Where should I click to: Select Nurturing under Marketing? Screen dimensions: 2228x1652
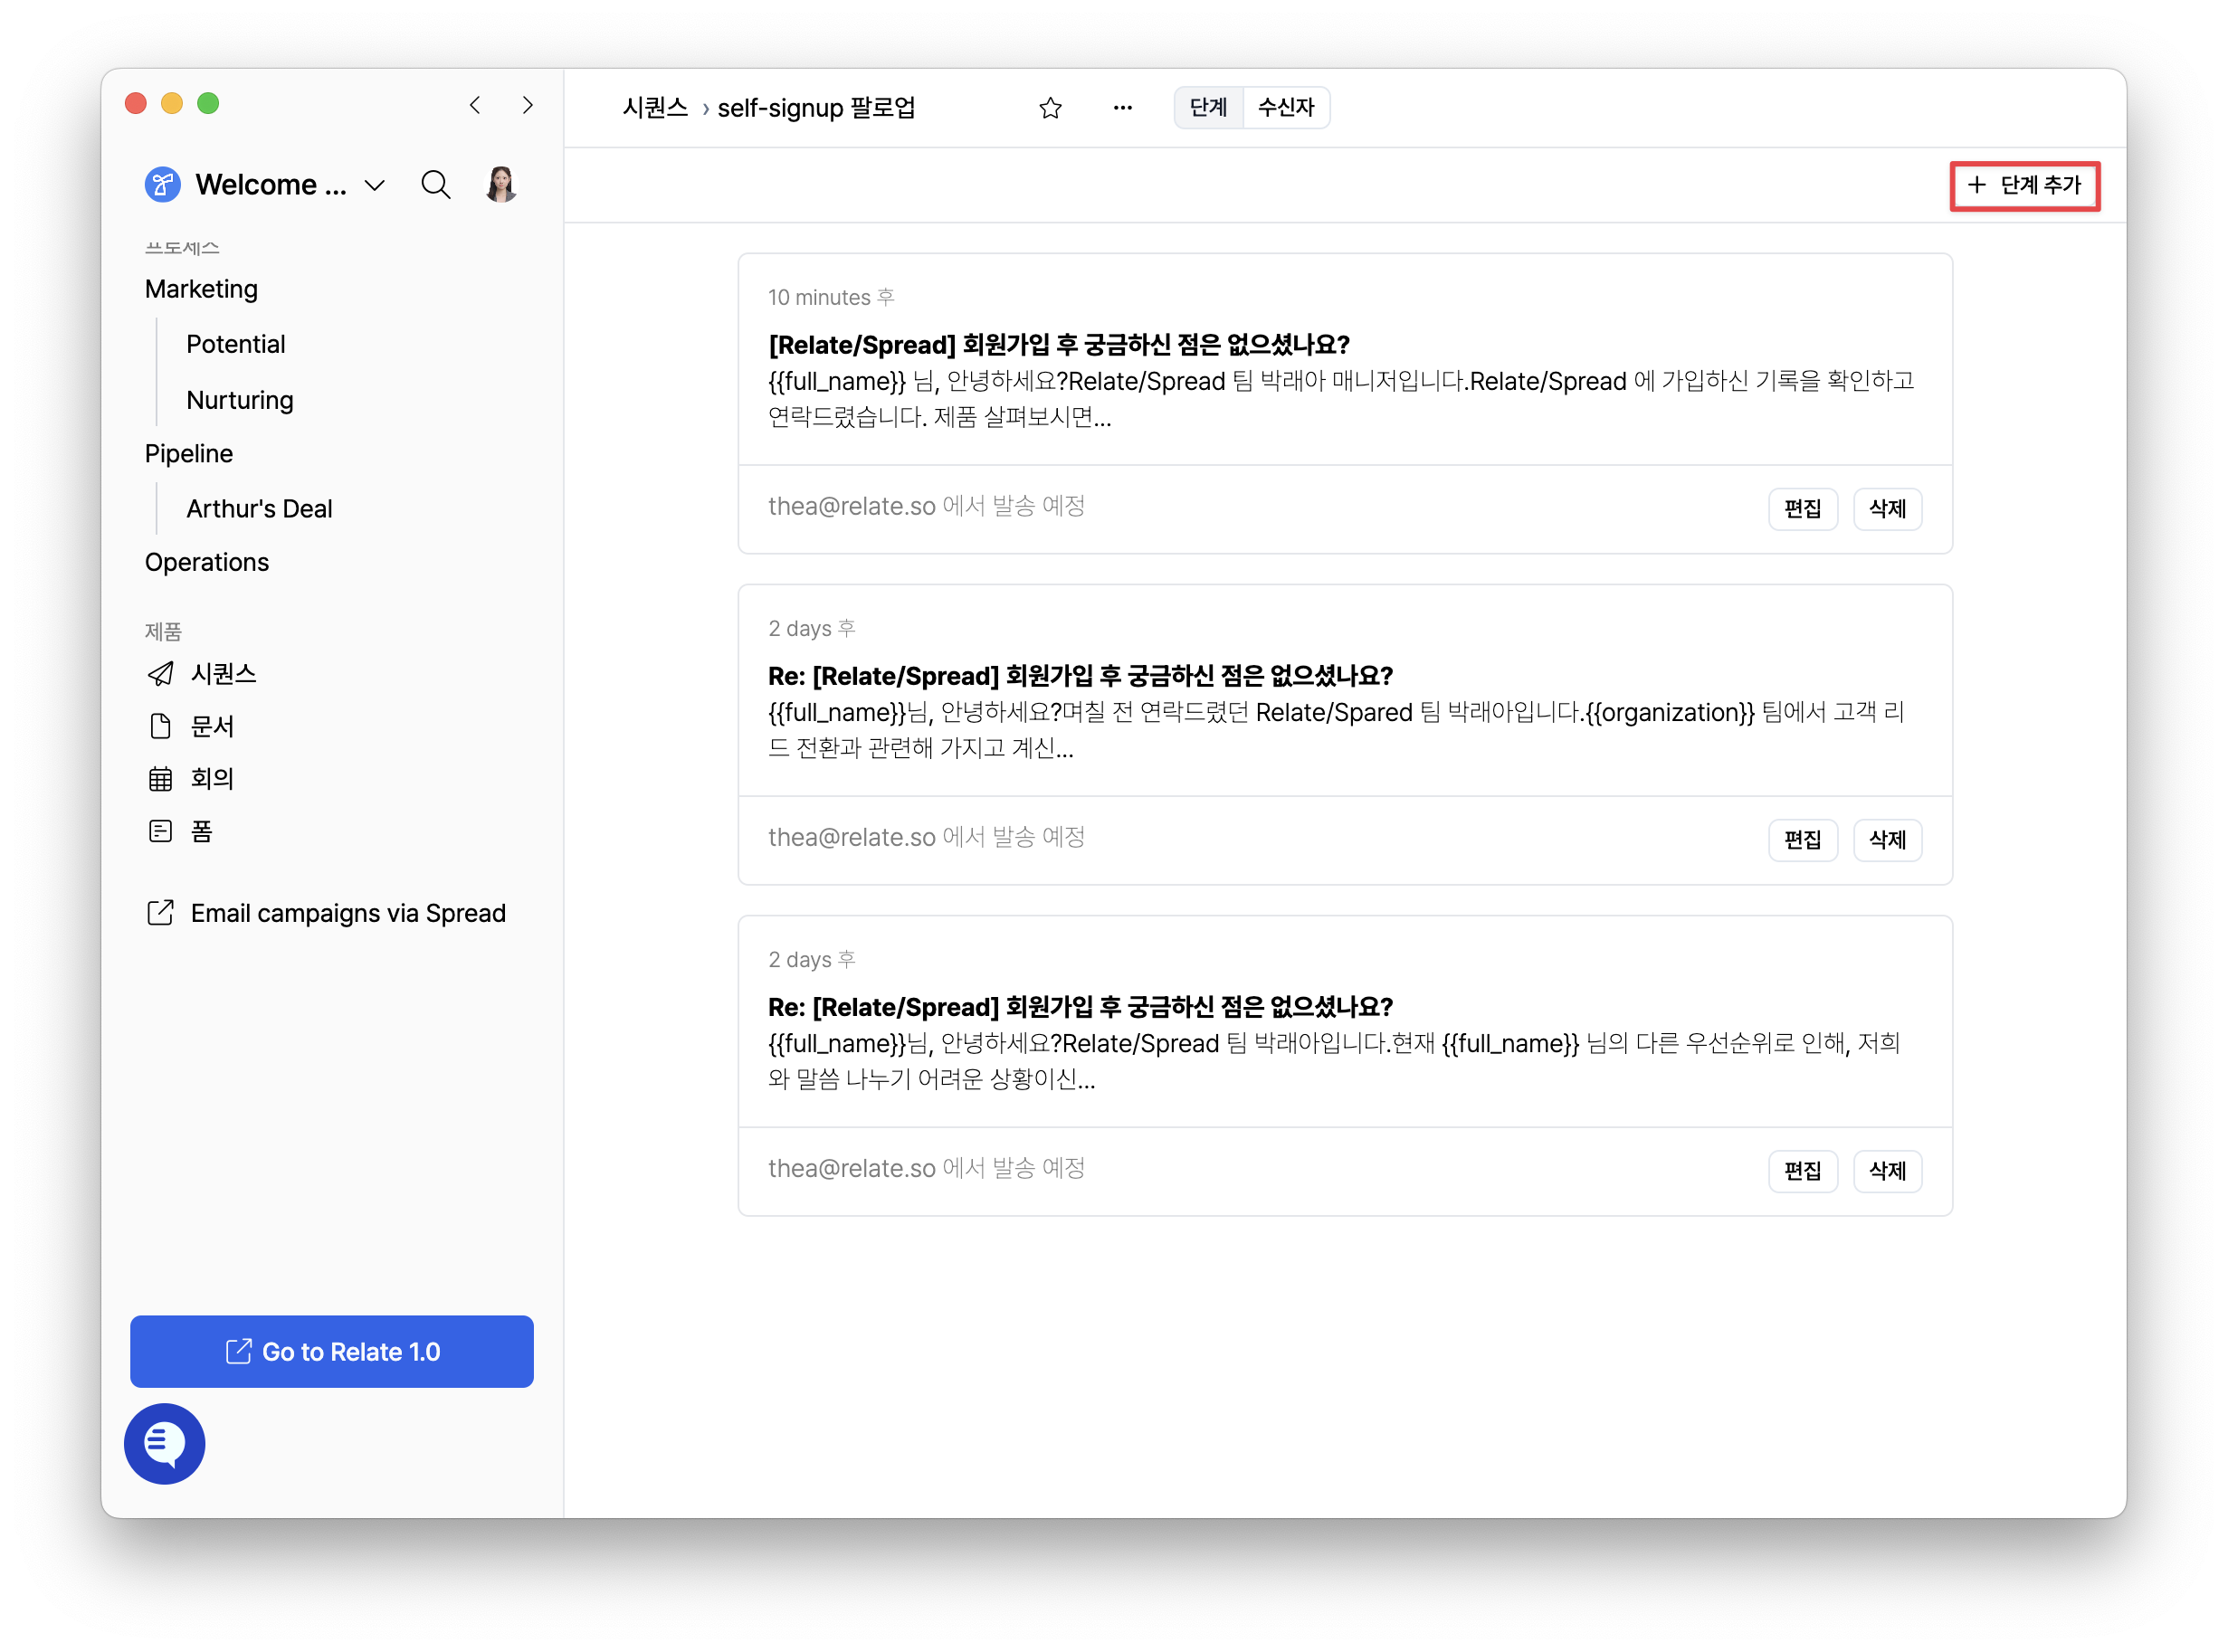pos(240,400)
